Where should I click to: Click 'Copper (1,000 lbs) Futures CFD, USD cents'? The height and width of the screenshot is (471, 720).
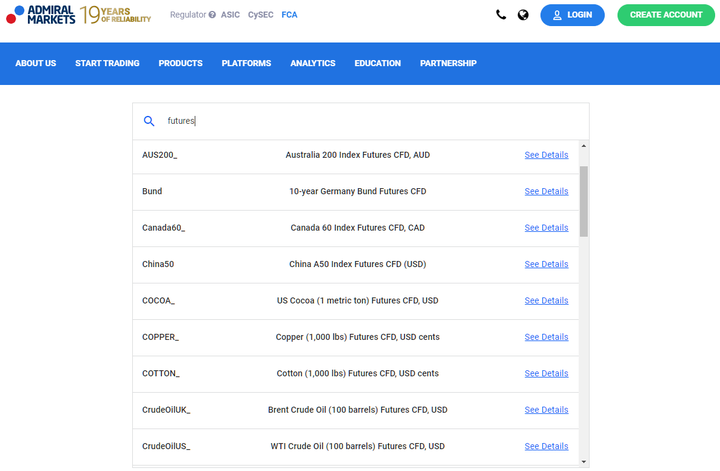pos(358,337)
